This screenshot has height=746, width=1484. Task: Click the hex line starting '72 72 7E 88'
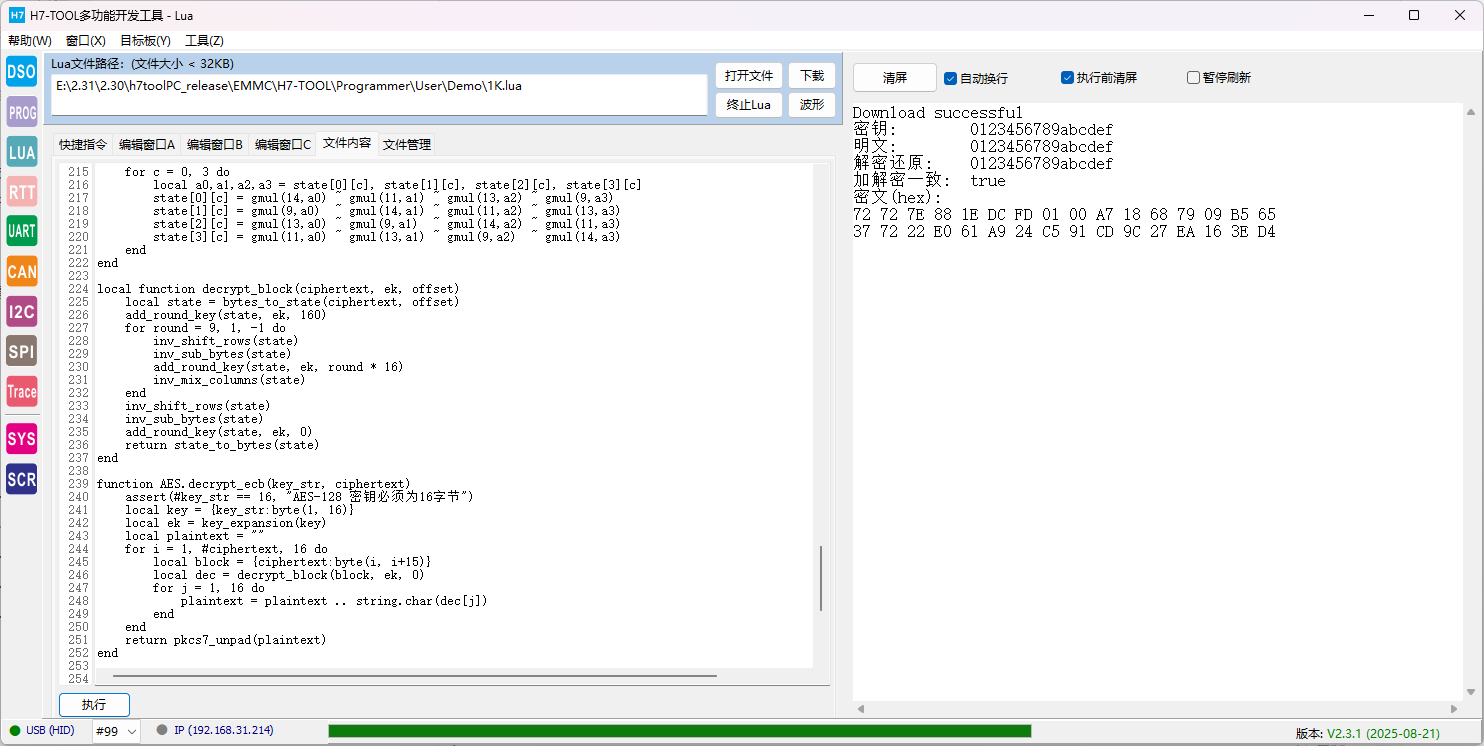point(1064,215)
